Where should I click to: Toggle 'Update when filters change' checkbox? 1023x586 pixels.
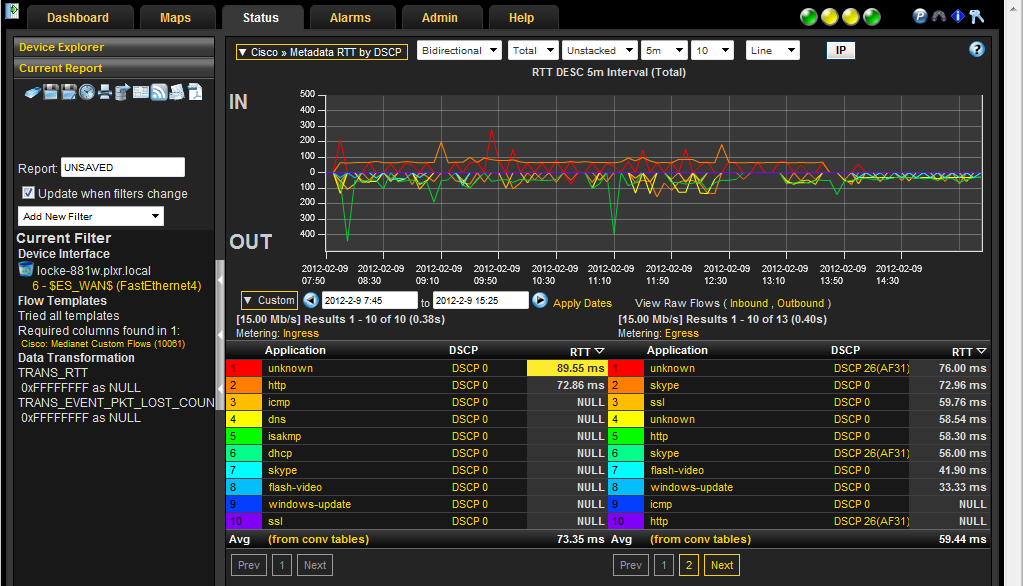(x=29, y=193)
